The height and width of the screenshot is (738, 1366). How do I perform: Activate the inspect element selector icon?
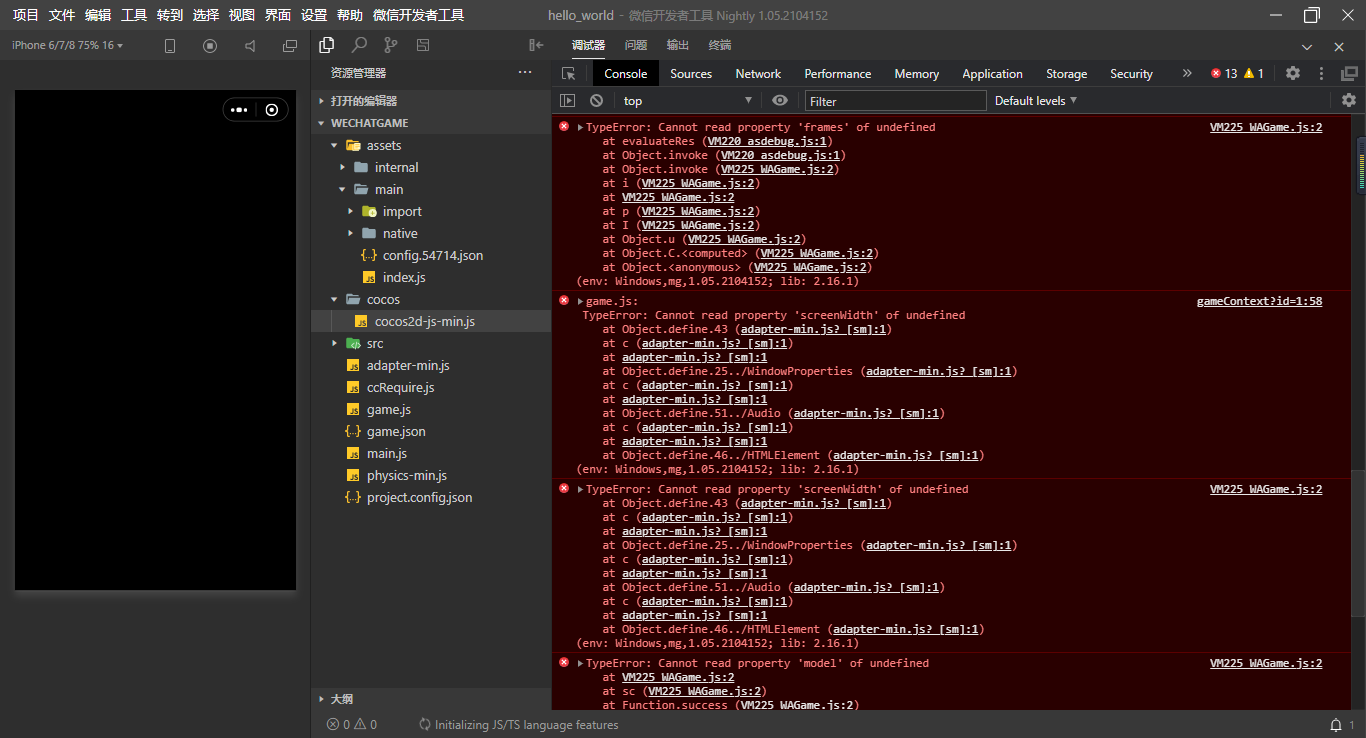569,74
